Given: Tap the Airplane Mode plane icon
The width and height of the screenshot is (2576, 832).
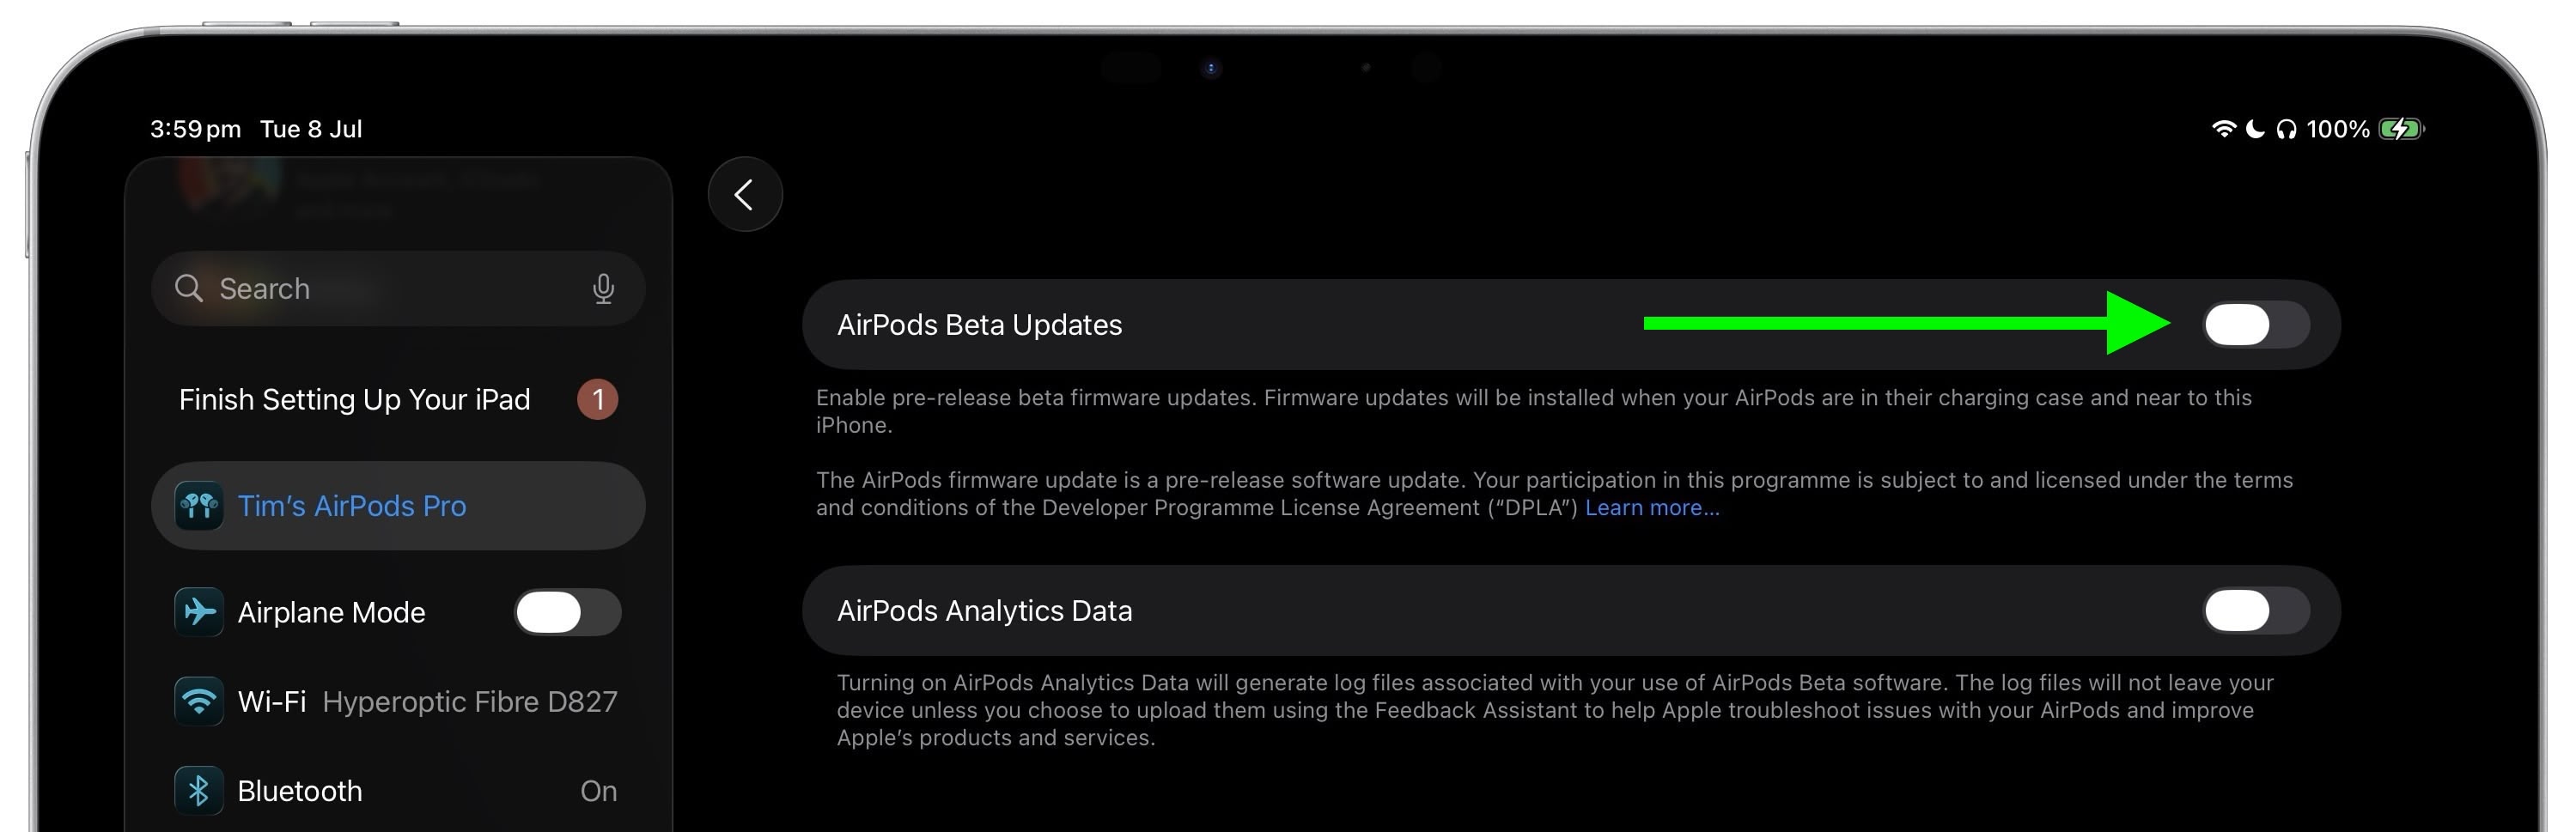Looking at the screenshot, I should point(199,612).
